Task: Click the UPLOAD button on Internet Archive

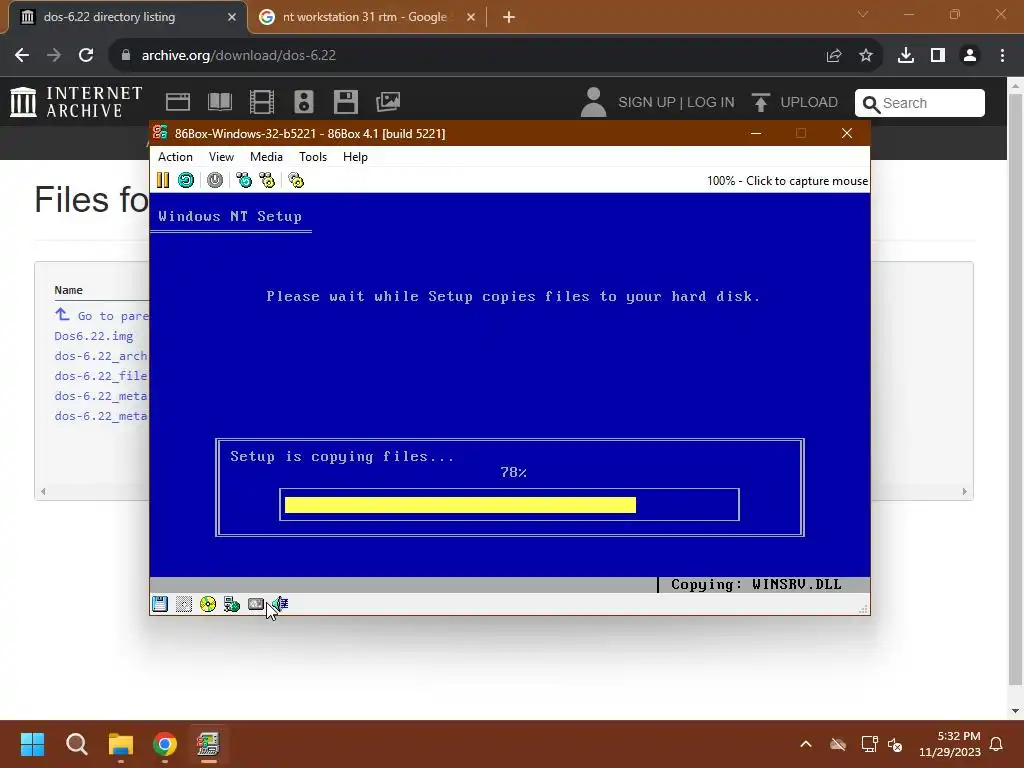Action: (795, 103)
